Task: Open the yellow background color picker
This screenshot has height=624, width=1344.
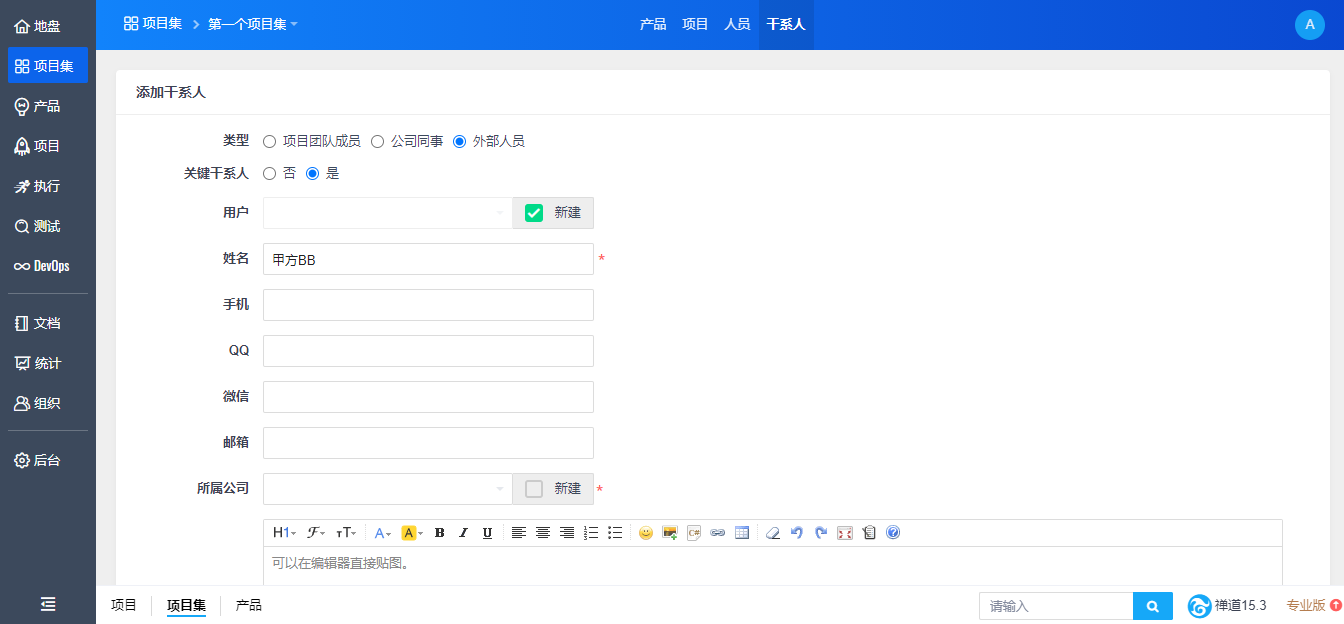Action: point(412,533)
